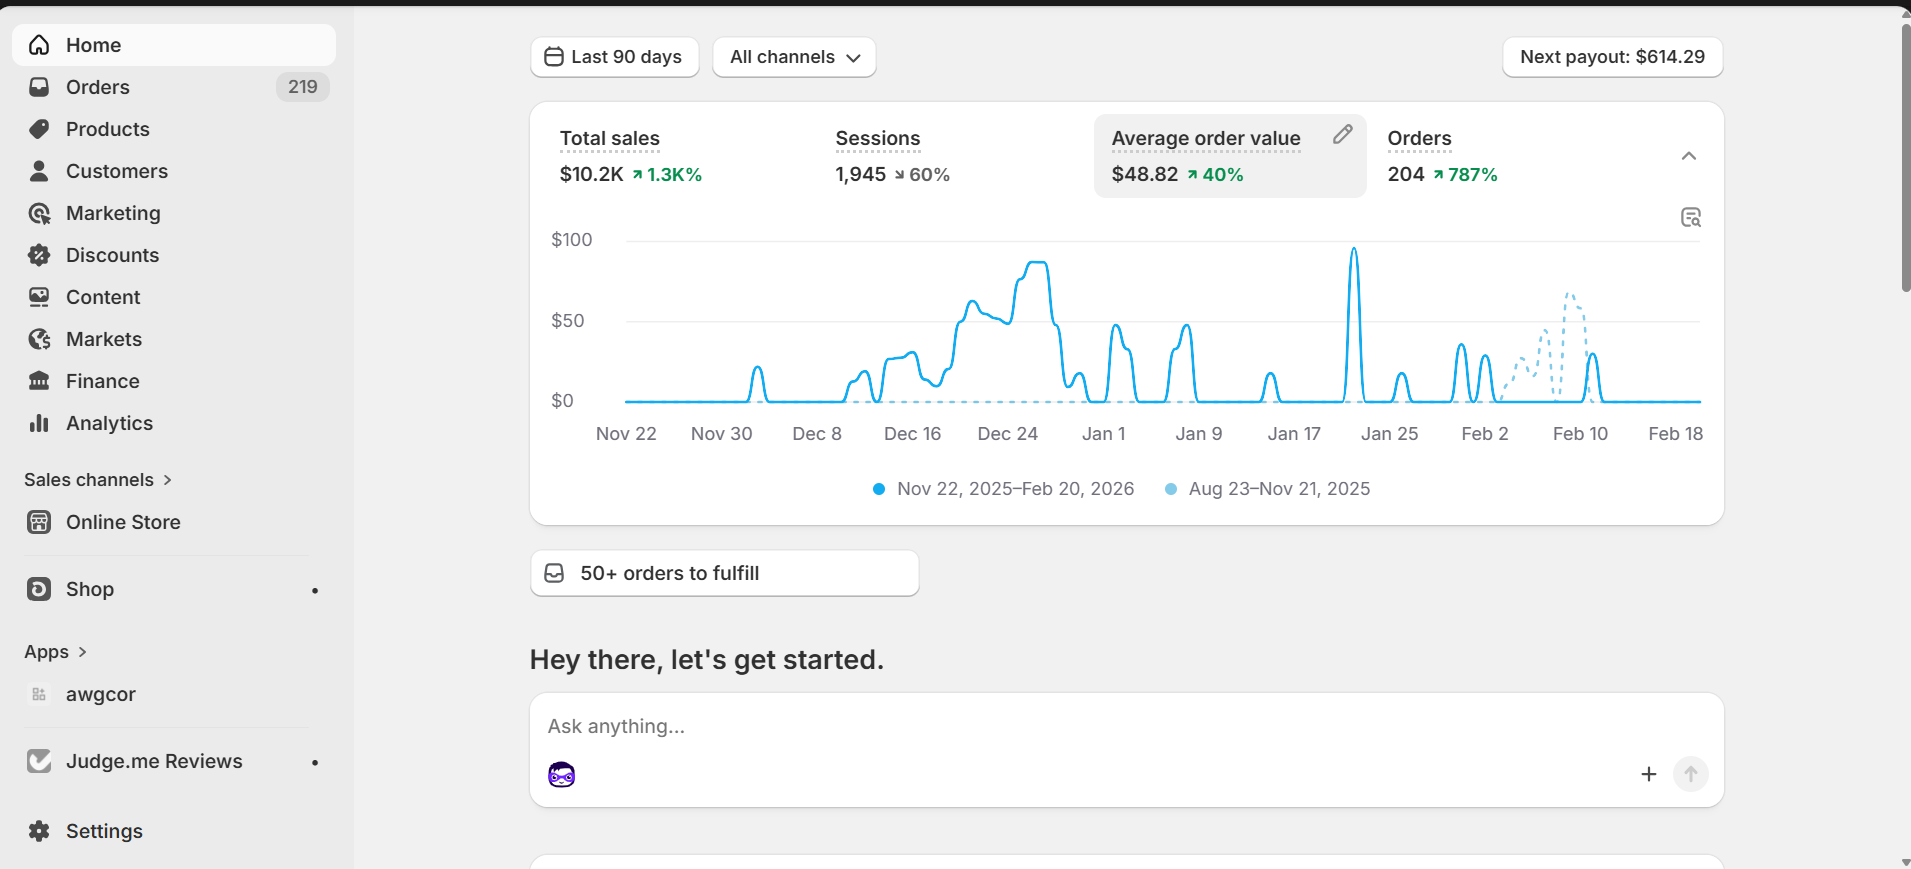The image size is (1911, 869).
Task: Select the Total sales metric tab
Action: tap(680, 156)
